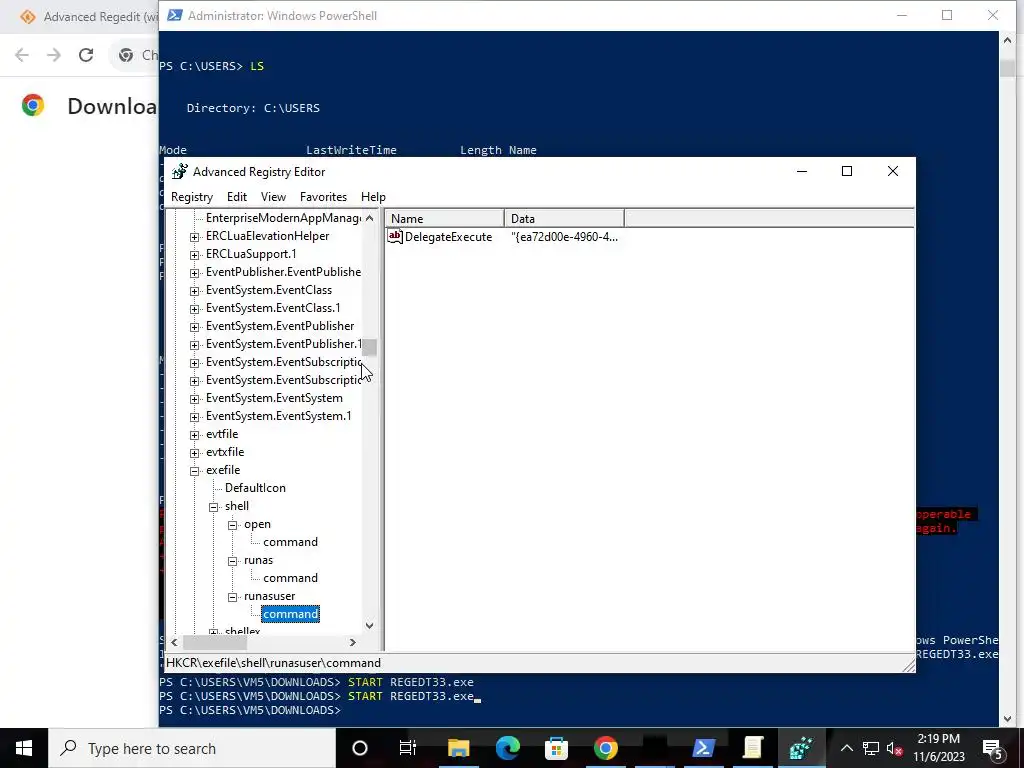The width and height of the screenshot is (1024, 768).
Task: Expand the EventPublisher.EventPublisher key
Action: (194, 272)
